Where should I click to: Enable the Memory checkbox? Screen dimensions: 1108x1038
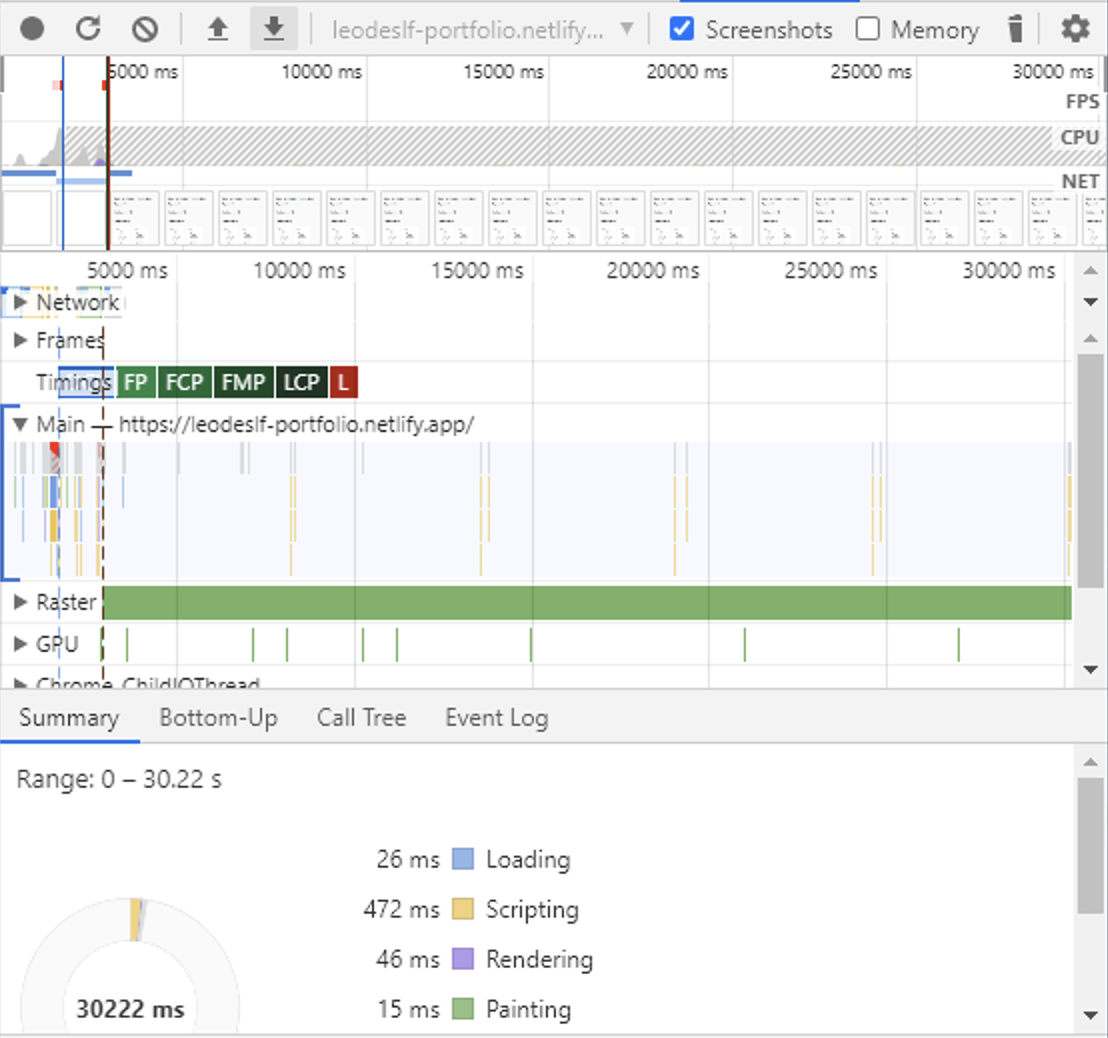pyautogui.click(x=867, y=29)
